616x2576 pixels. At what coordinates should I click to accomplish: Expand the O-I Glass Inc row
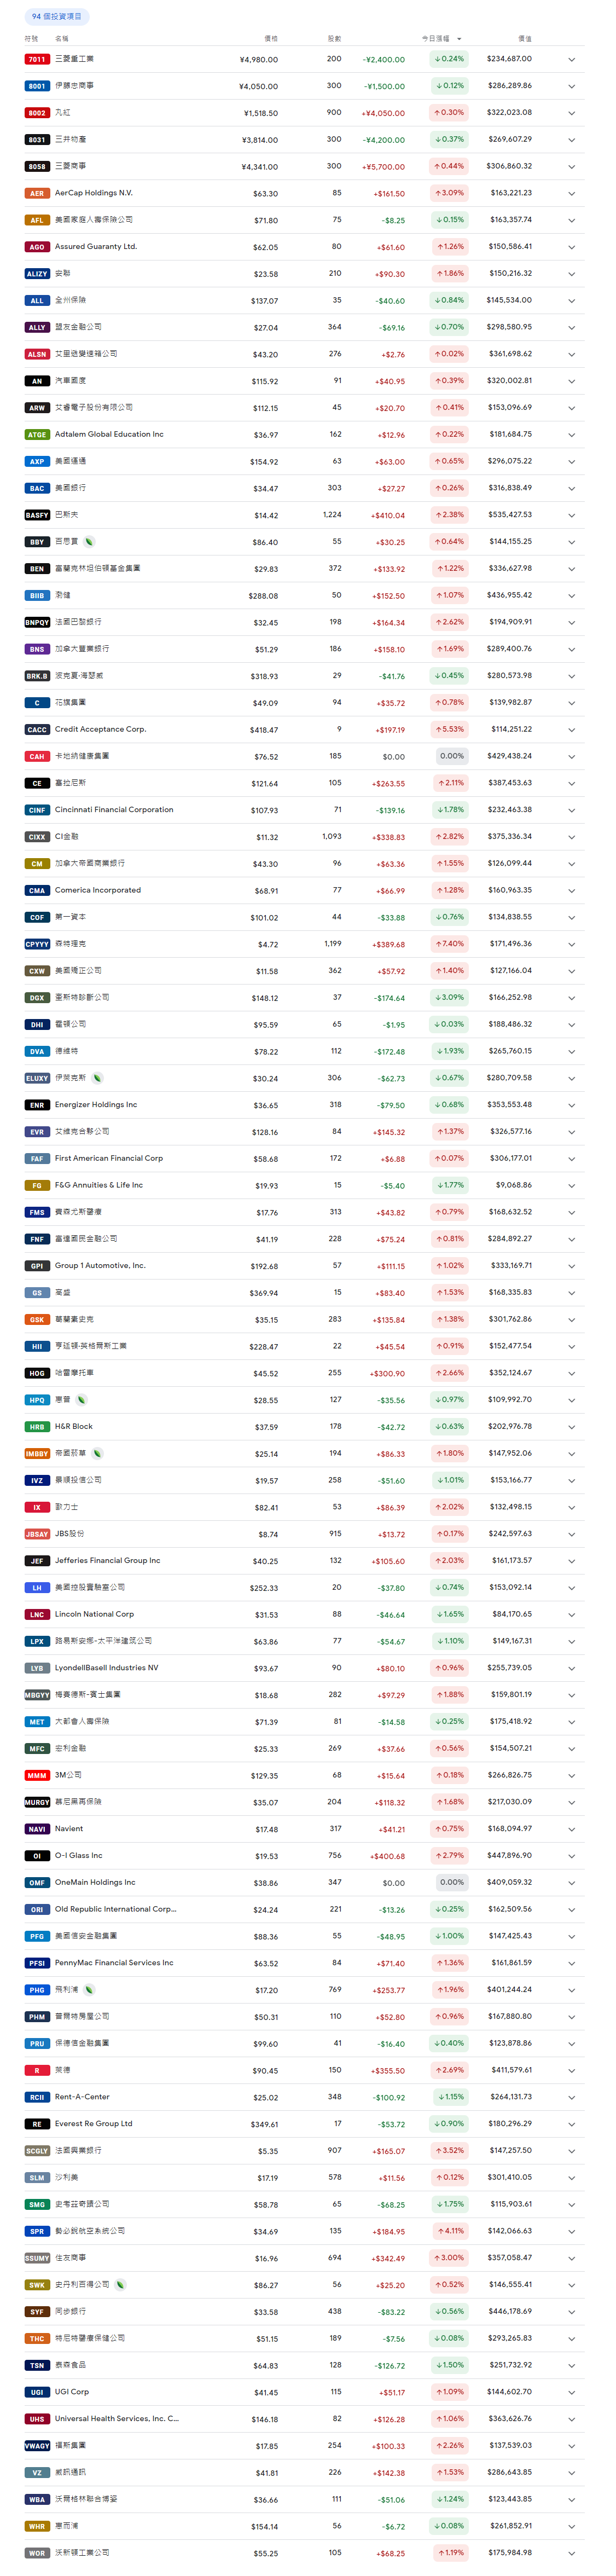point(572,1856)
